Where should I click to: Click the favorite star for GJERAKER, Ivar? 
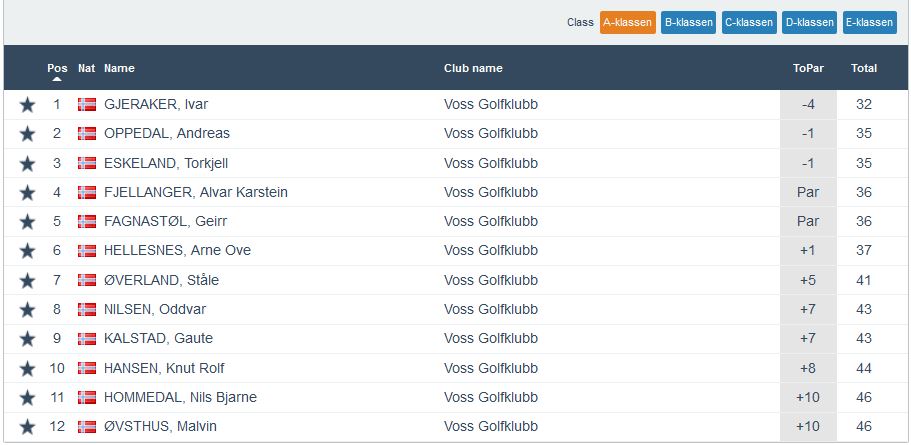27,105
